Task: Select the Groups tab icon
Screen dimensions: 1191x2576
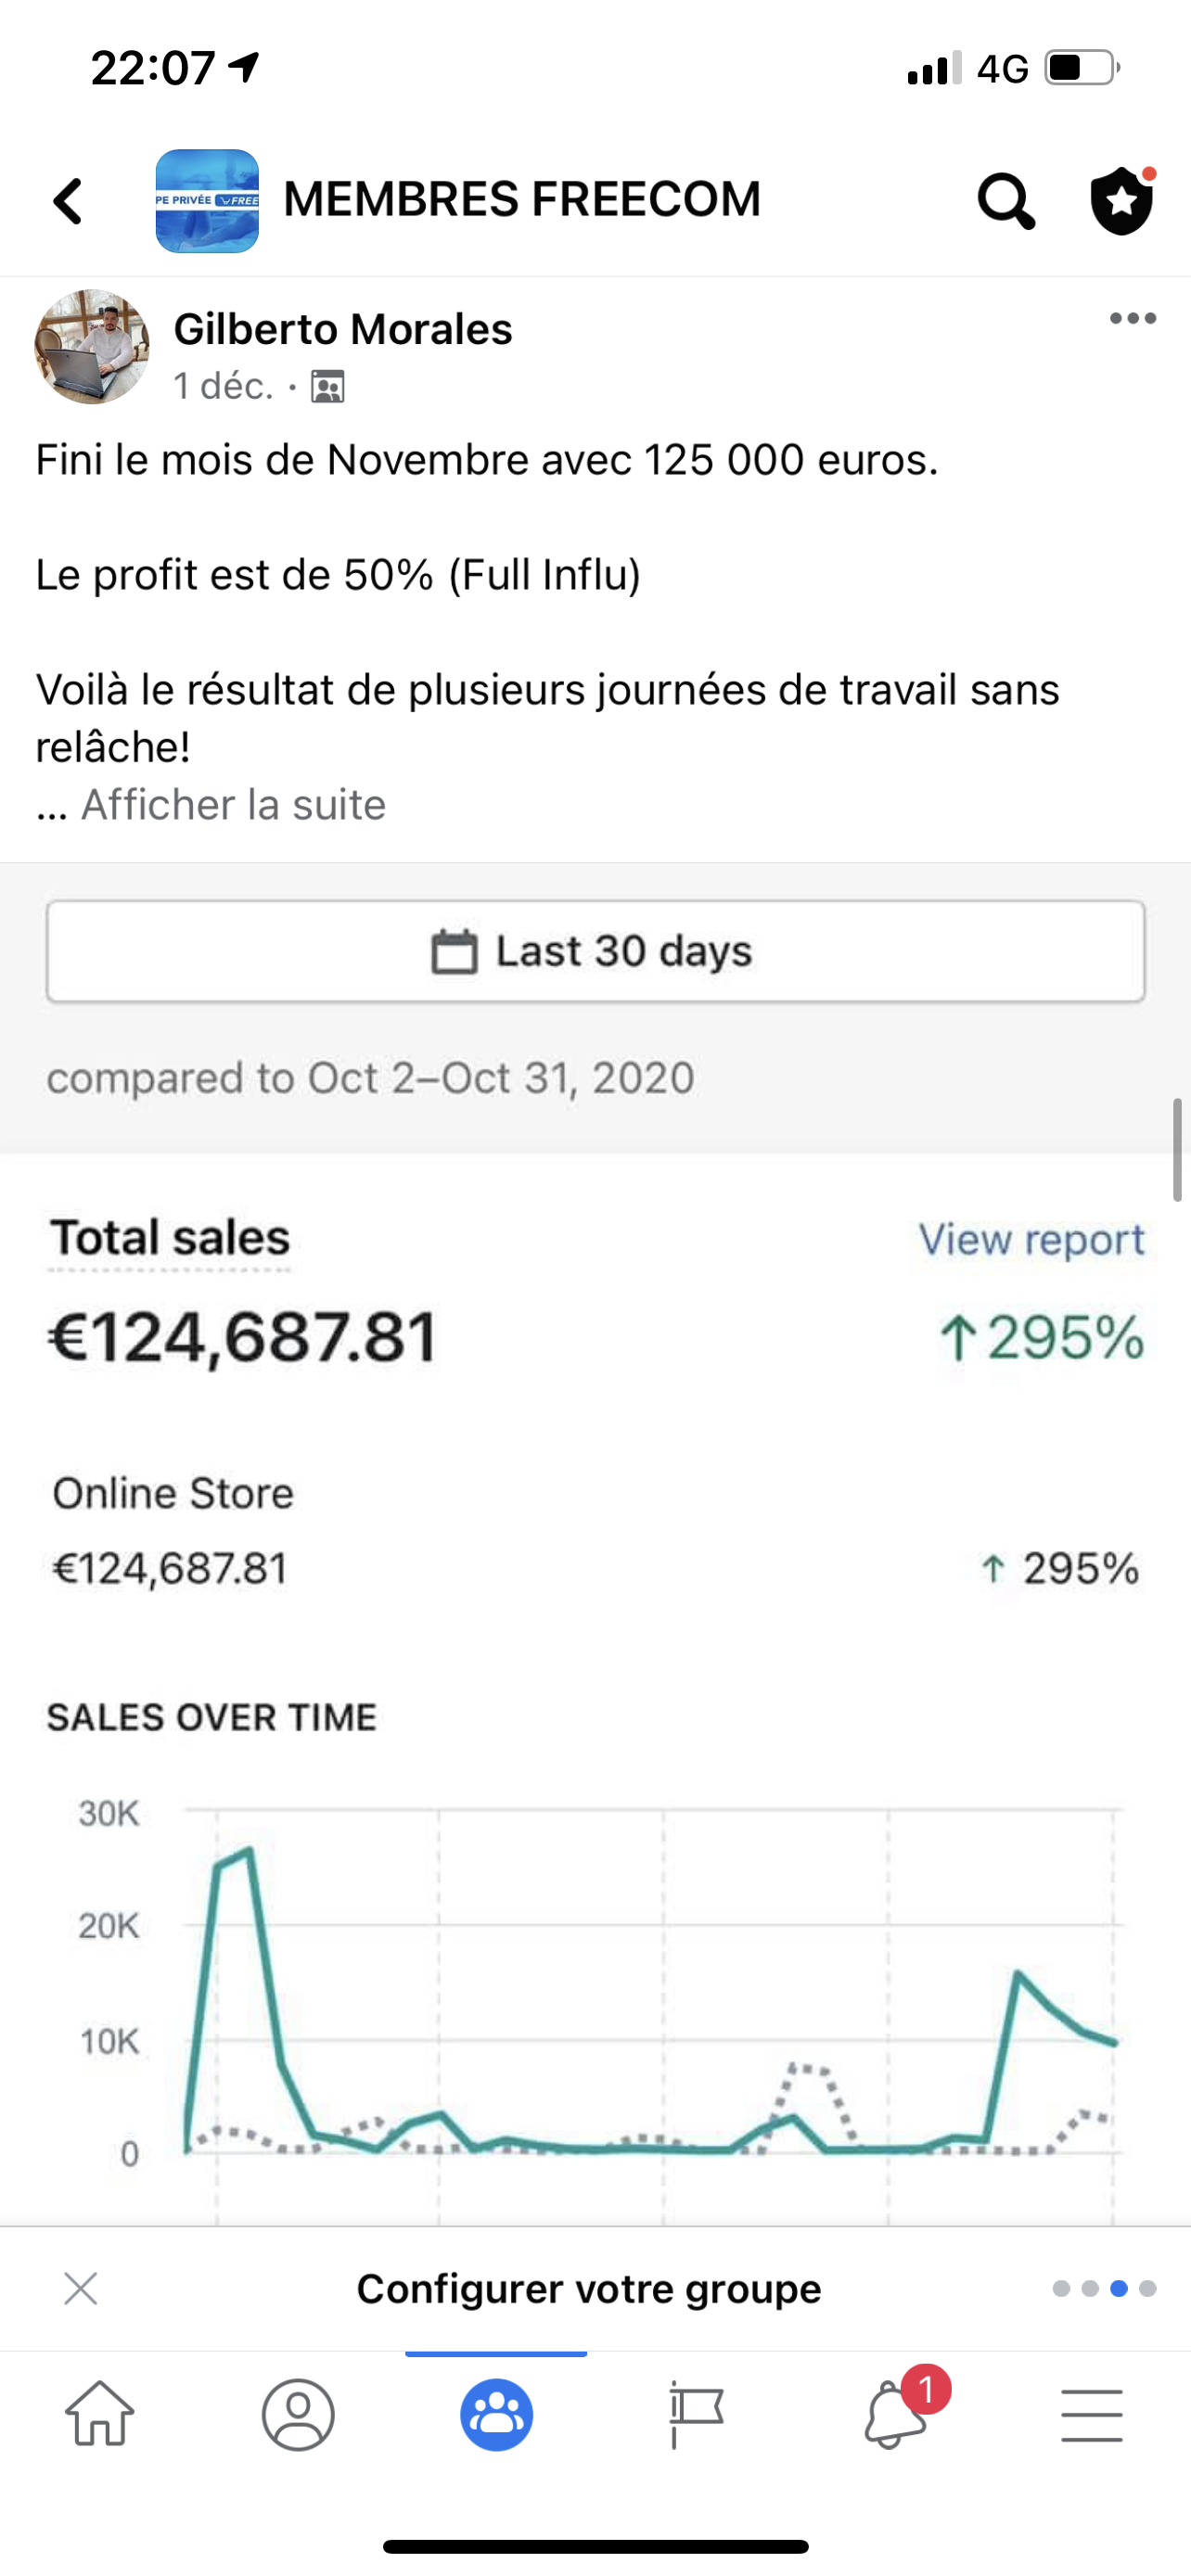Action: 496,2415
